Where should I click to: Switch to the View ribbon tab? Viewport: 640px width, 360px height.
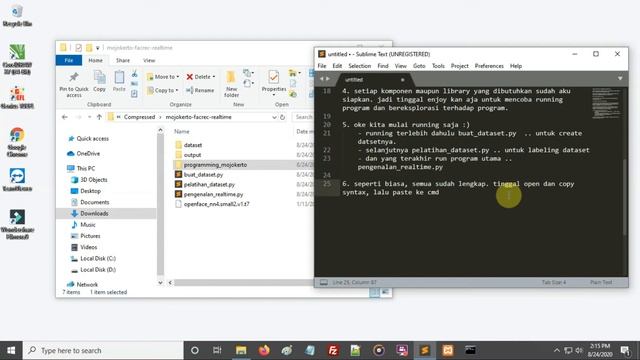click(149, 60)
